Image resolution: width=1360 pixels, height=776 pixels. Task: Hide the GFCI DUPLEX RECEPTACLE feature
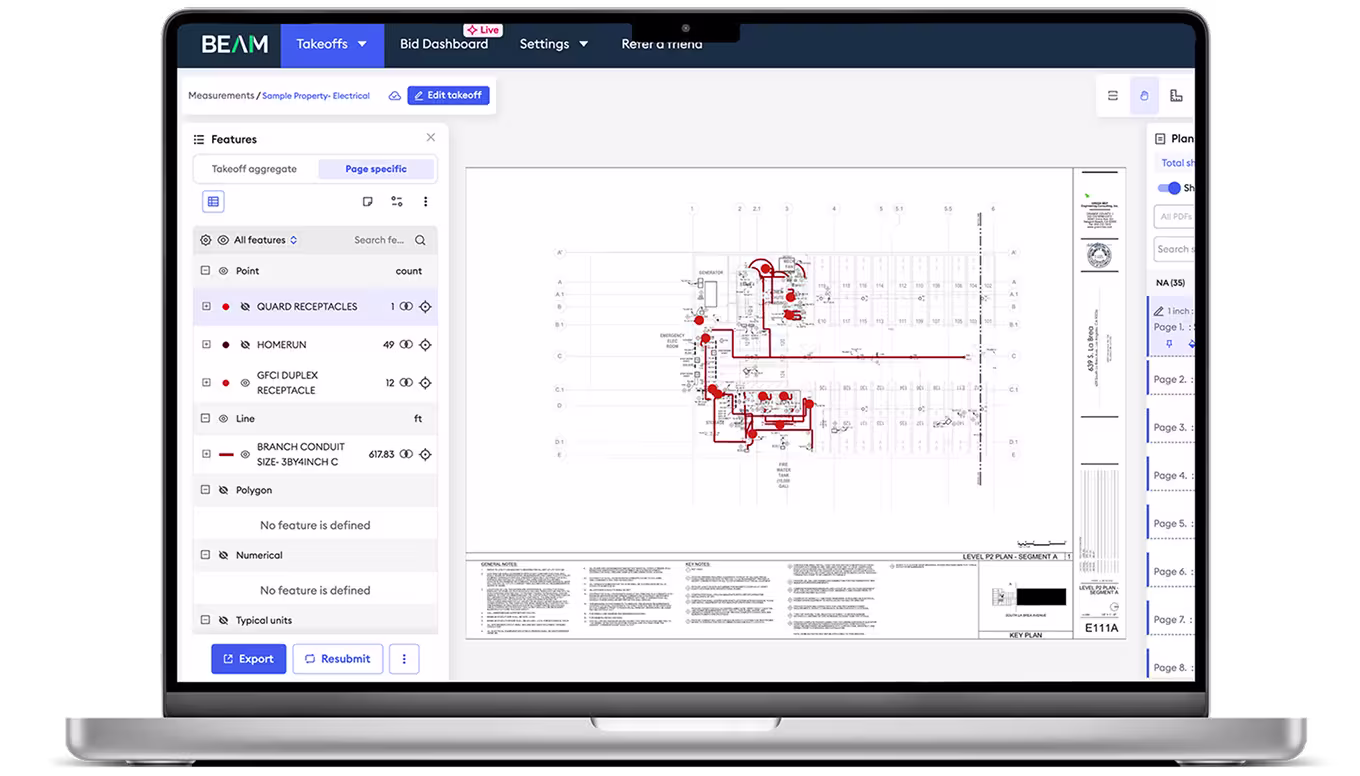[245, 383]
